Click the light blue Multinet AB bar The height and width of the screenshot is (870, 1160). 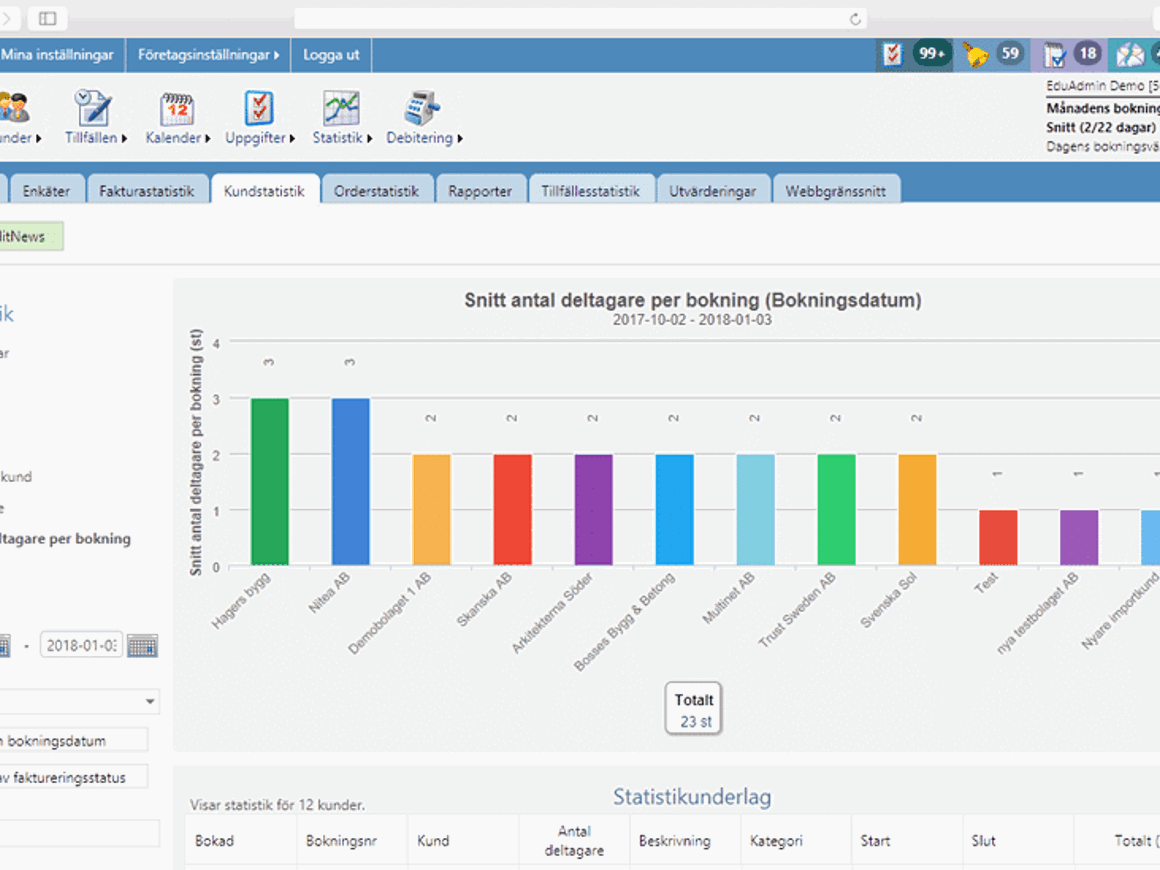click(755, 510)
